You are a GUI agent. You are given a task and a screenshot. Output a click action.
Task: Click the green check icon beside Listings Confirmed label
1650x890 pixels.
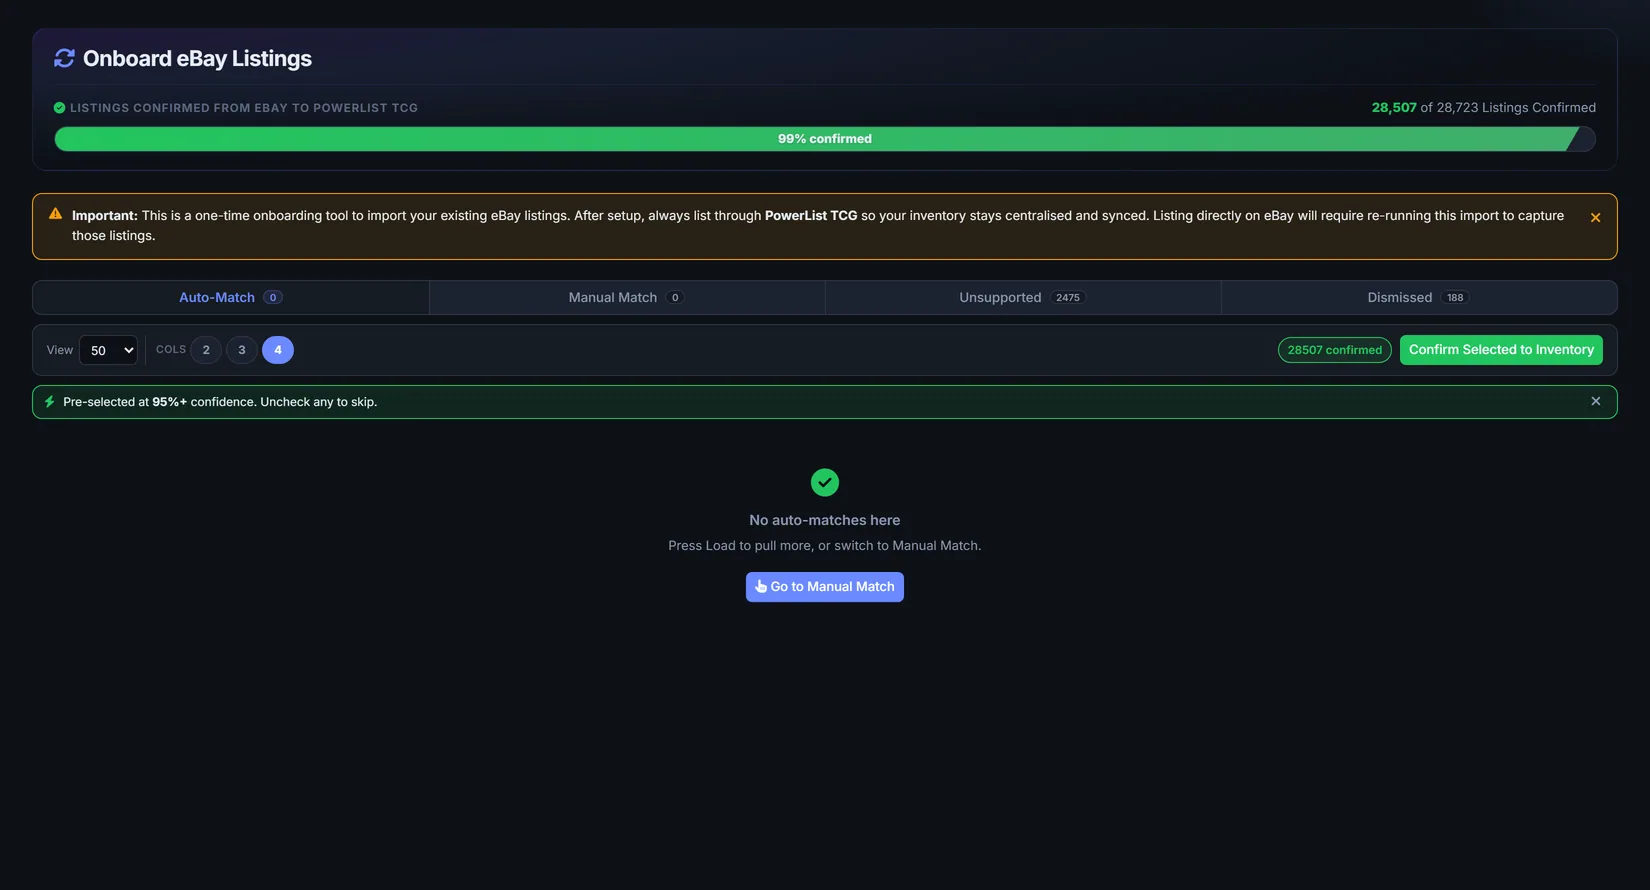[59, 108]
